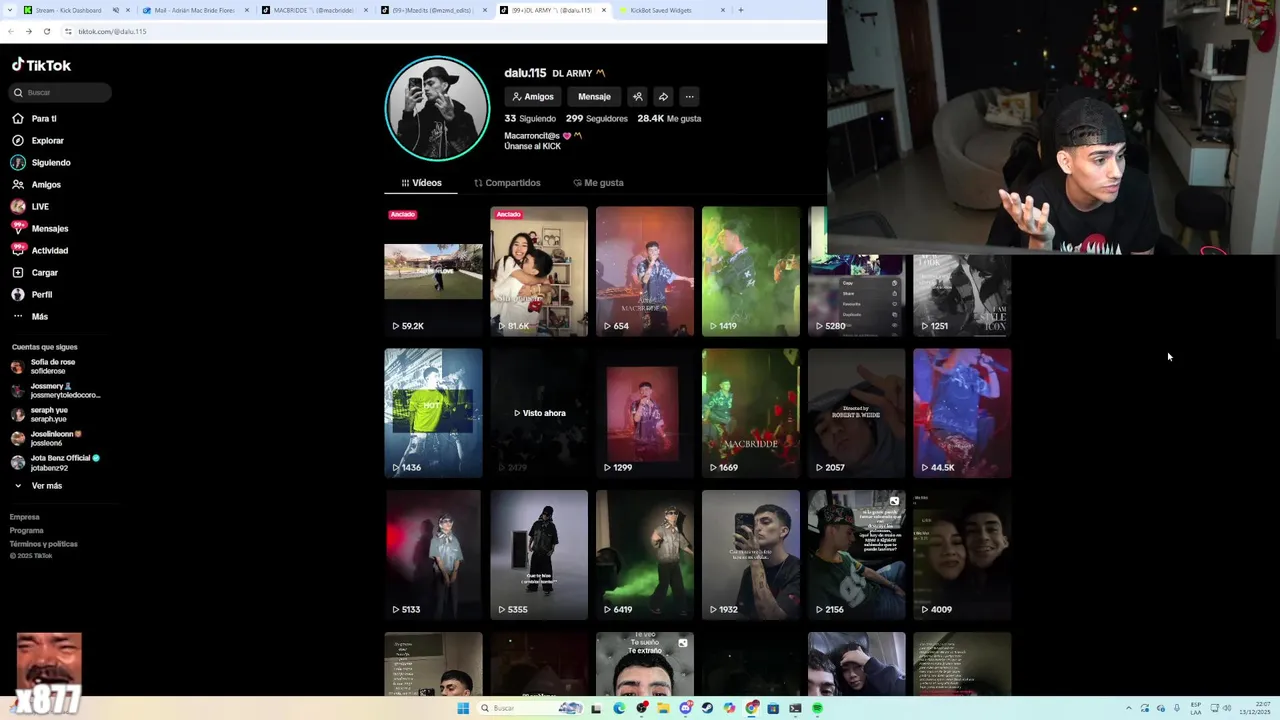Click the browser address bar
1280x720 pixels.
440,31
